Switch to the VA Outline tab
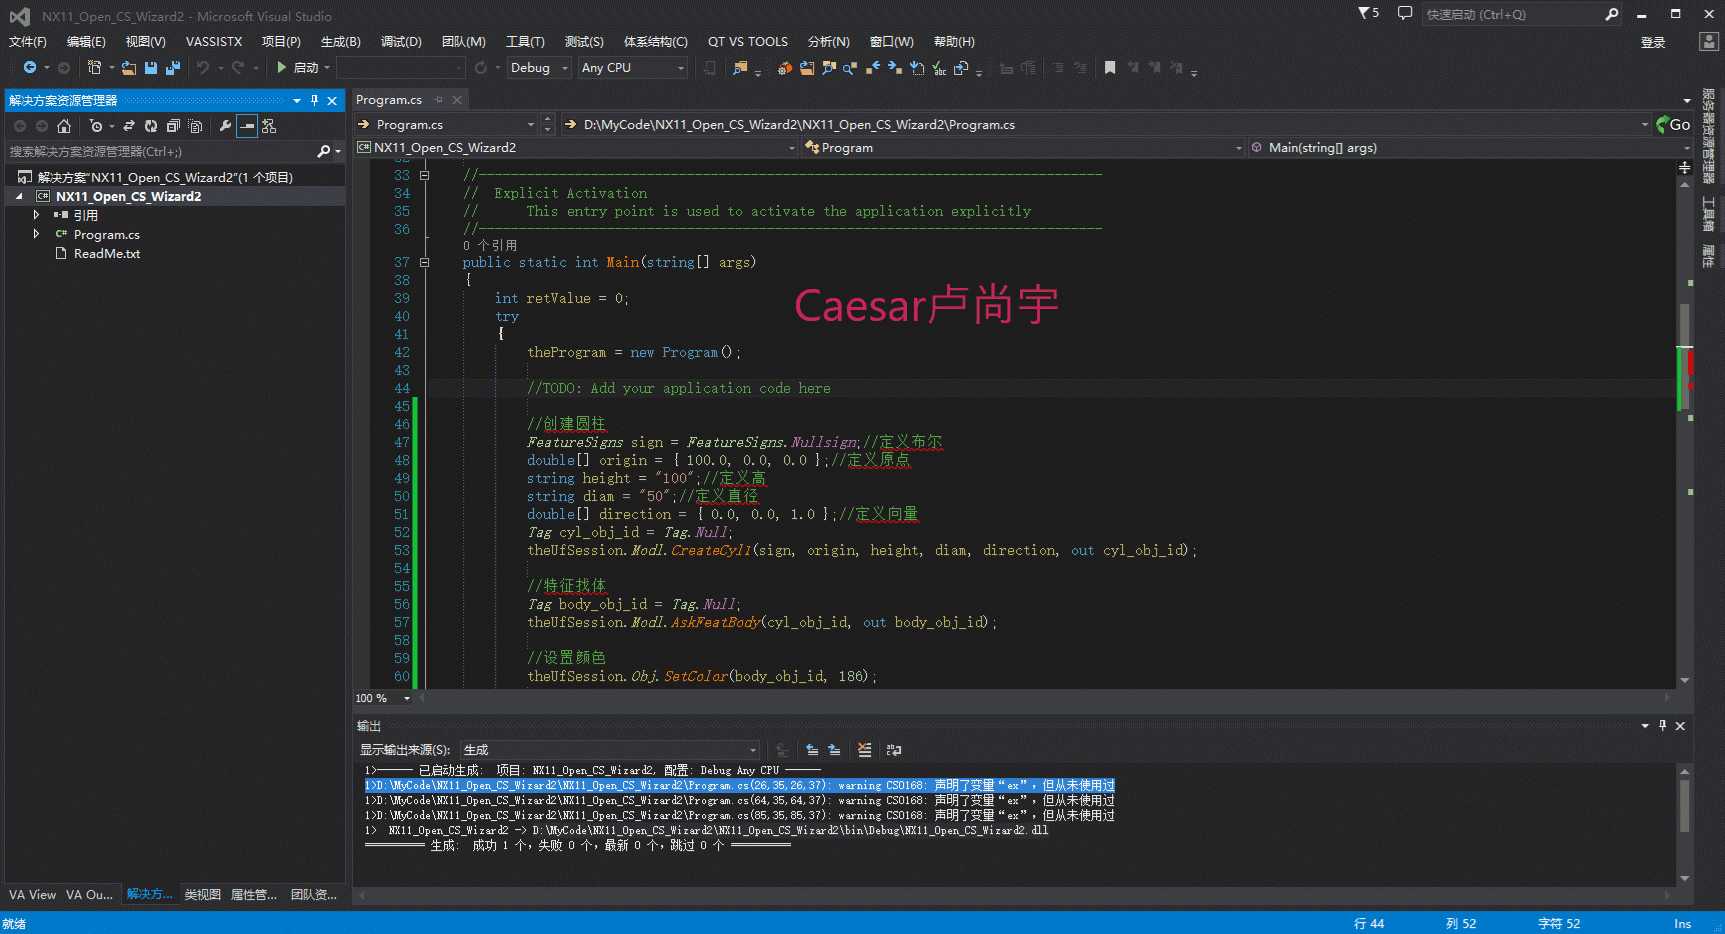1725x934 pixels. tap(90, 894)
